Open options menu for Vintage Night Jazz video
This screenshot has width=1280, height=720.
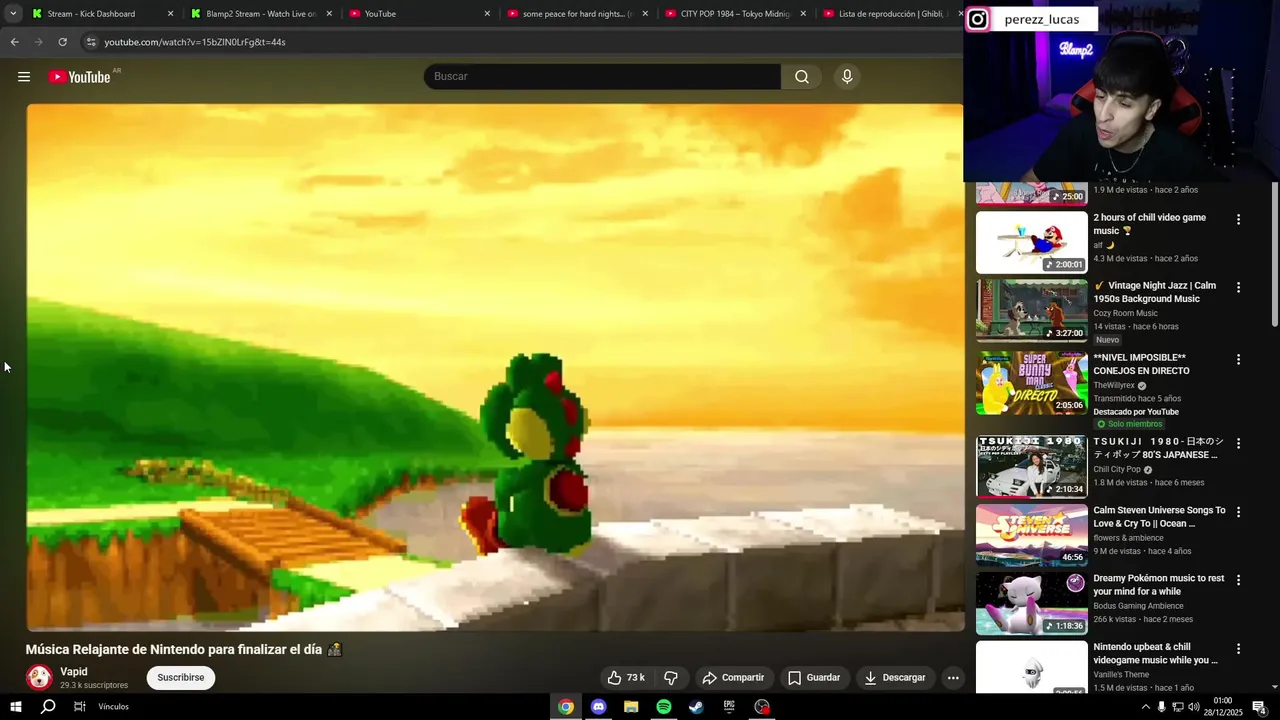(1238, 287)
